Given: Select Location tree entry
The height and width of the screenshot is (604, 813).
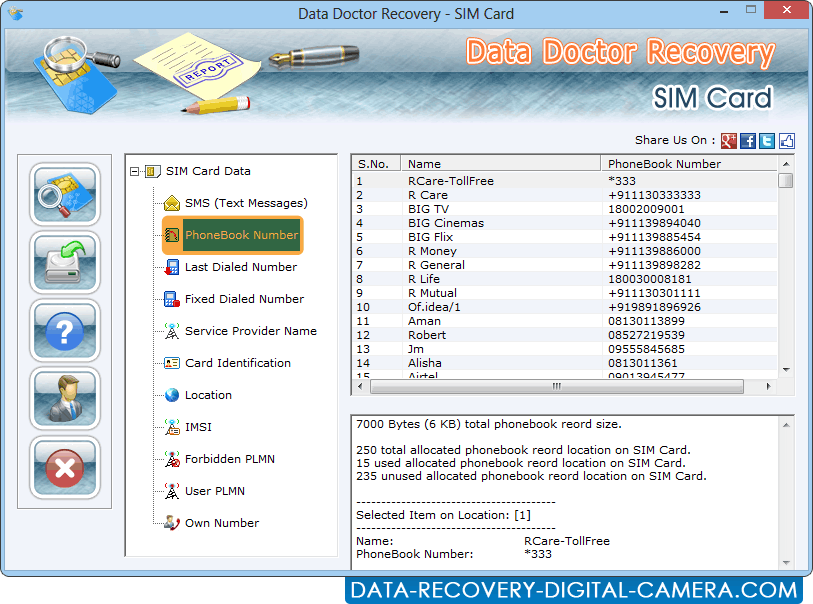Looking at the screenshot, I should click(x=208, y=395).
